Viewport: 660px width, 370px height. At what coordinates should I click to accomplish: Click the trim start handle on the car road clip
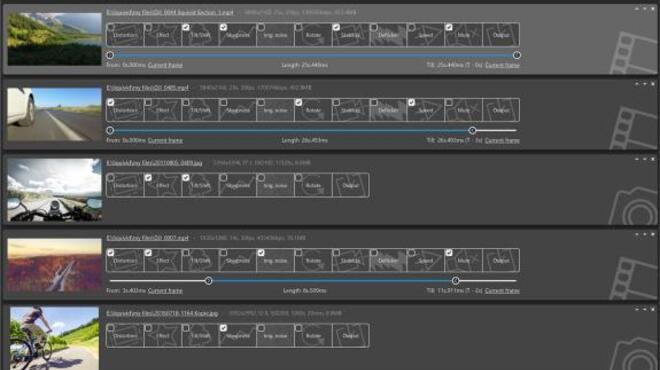110,130
